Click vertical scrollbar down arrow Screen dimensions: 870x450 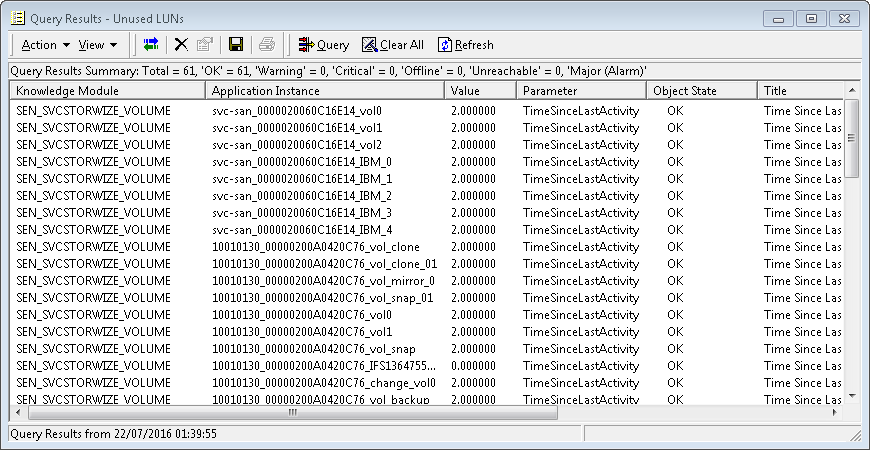click(852, 396)
